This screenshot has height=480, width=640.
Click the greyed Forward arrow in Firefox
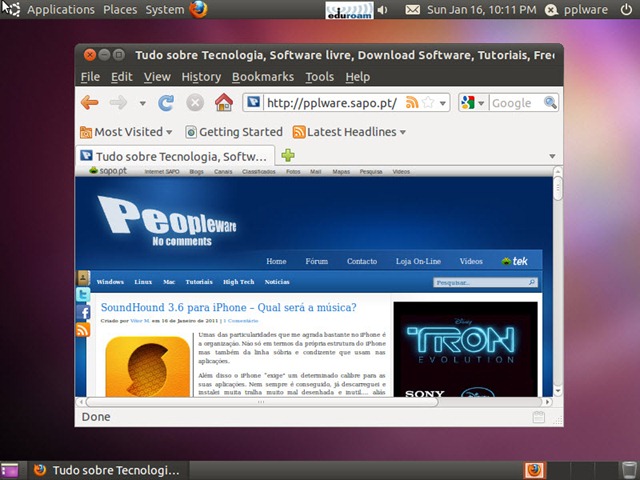(x=118, y=102)
